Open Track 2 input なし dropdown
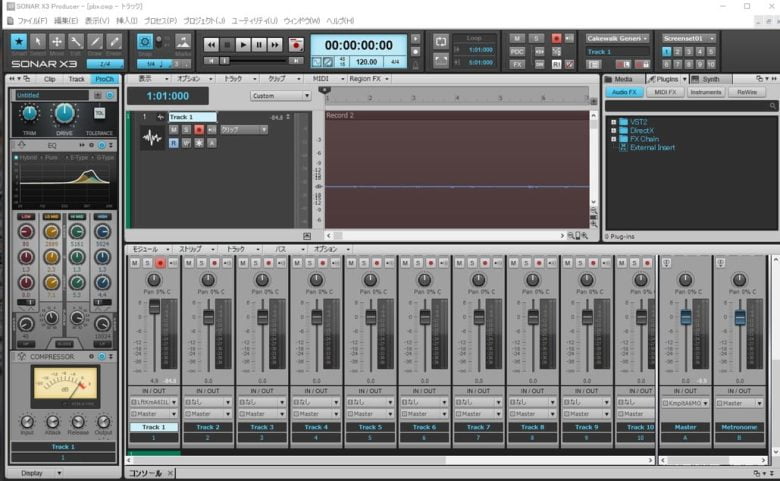 coord(207,402)
